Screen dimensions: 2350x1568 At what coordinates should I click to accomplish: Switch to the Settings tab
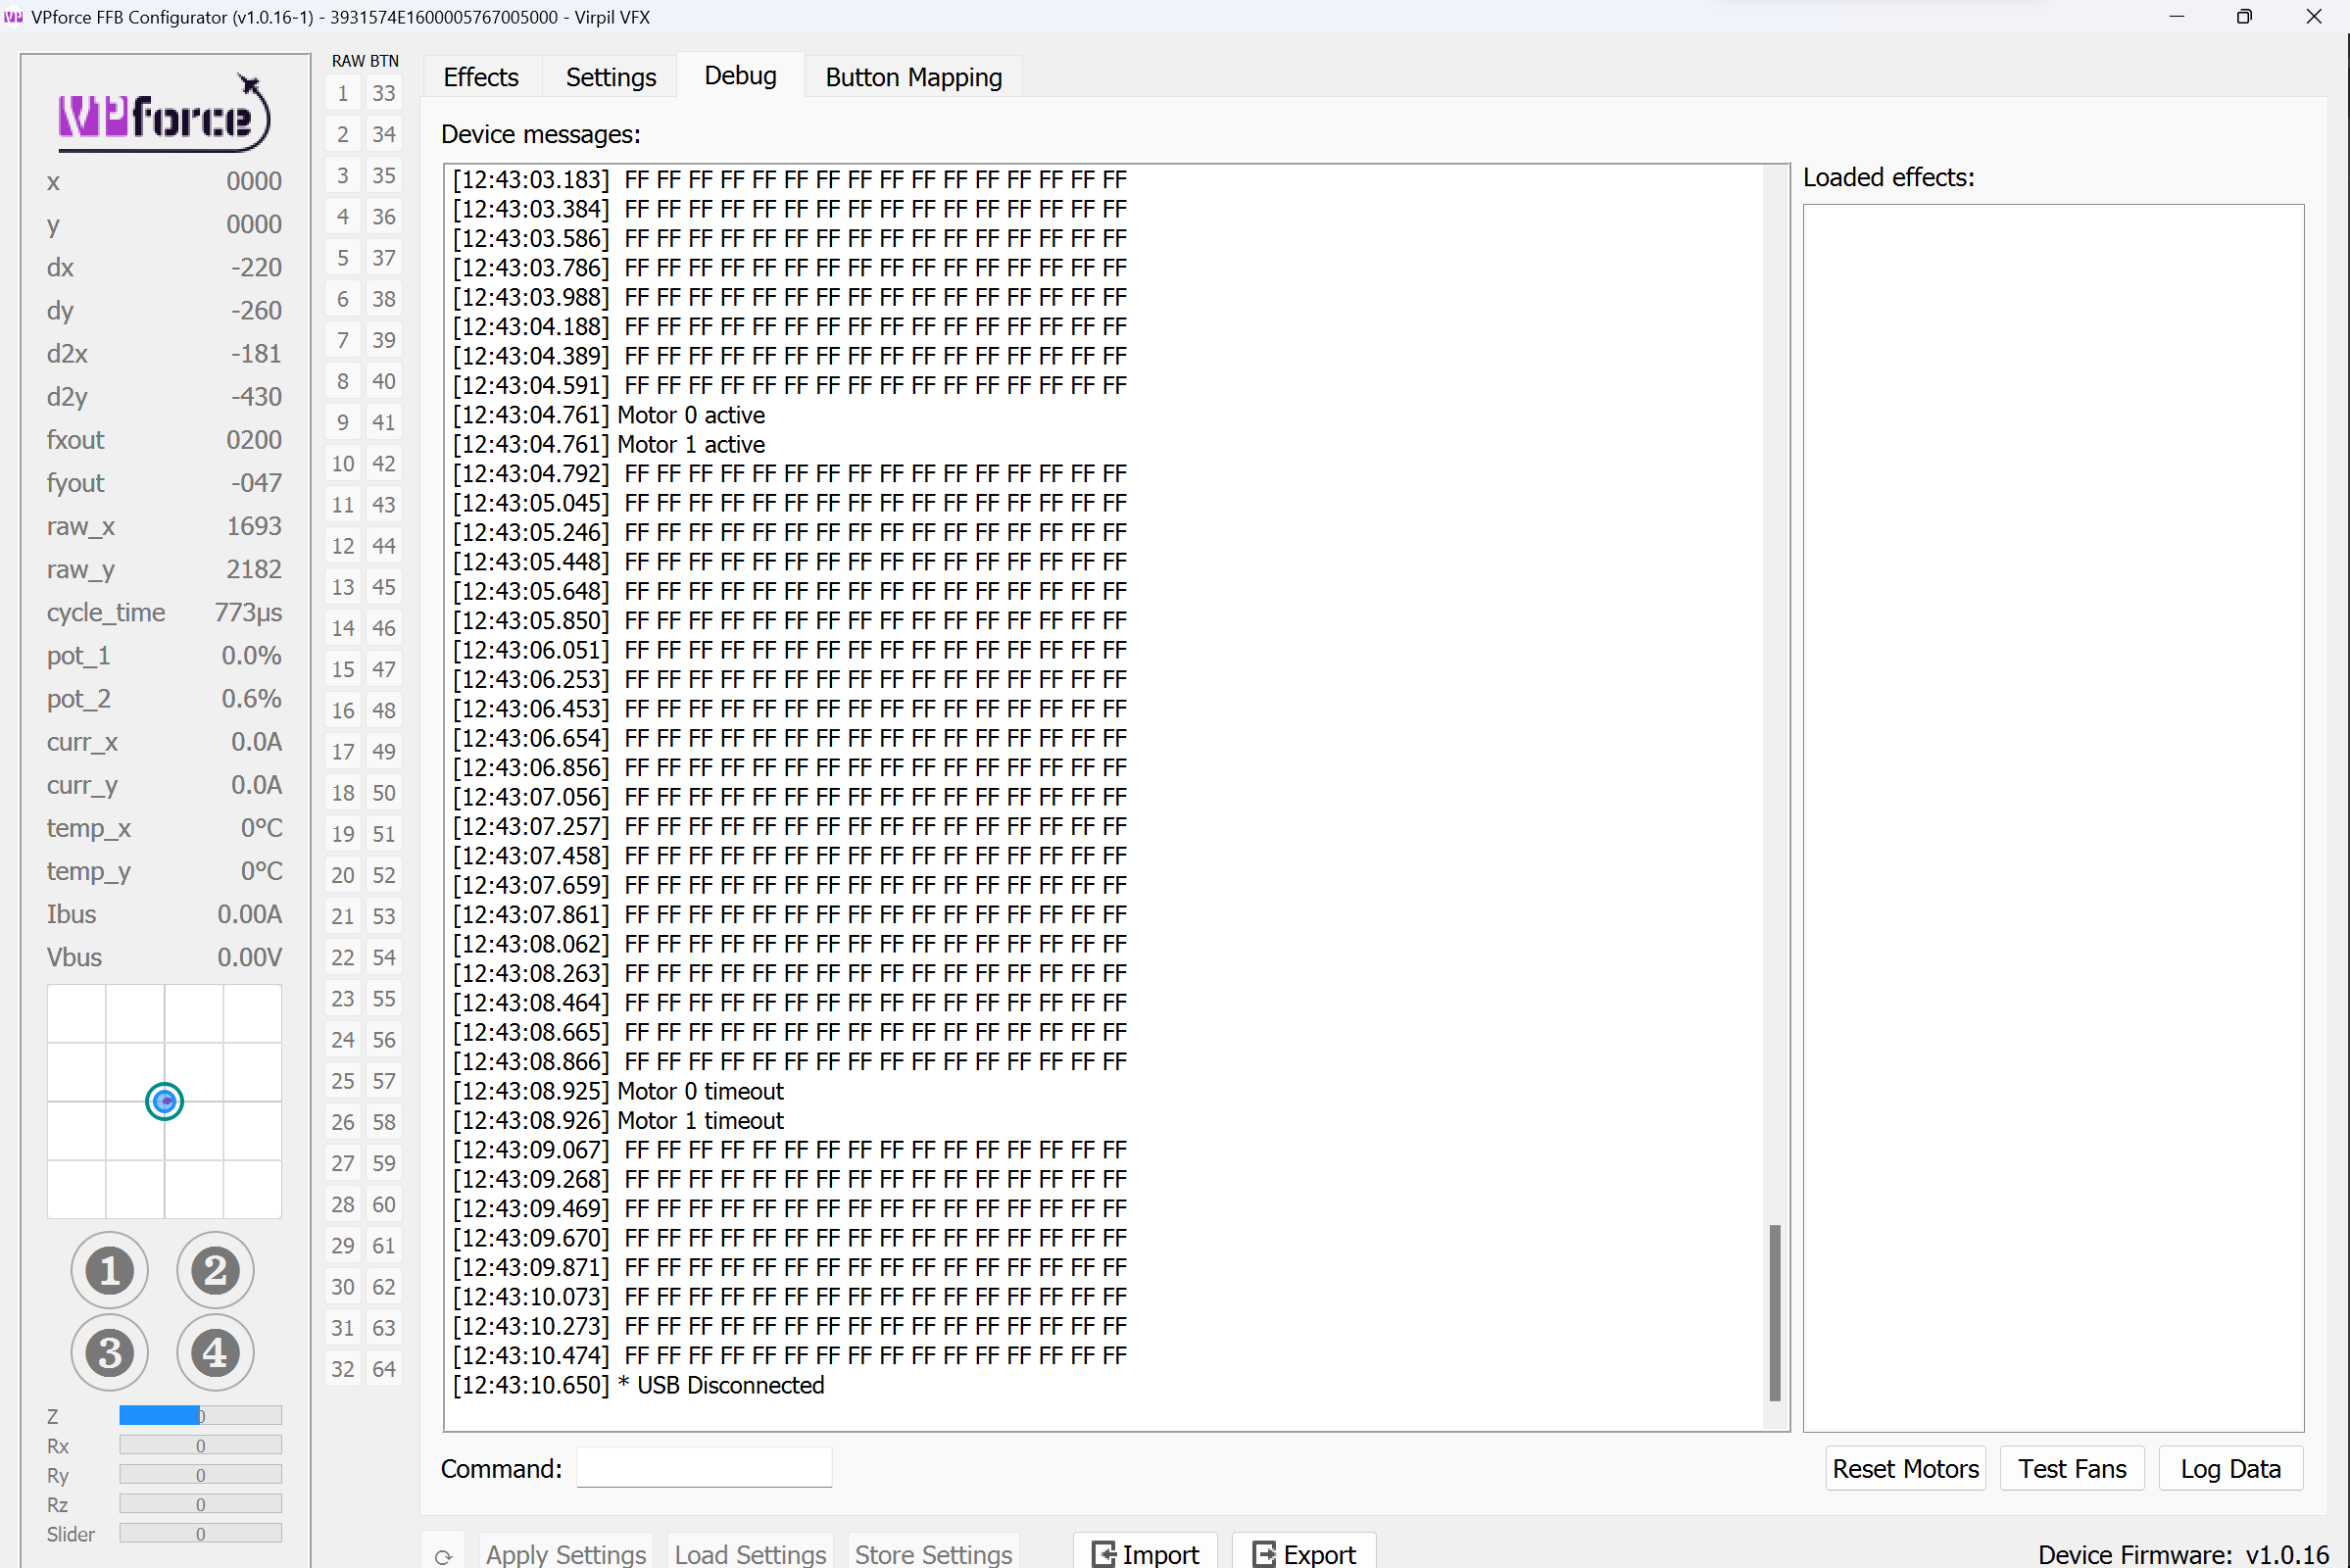coord(610,76)
